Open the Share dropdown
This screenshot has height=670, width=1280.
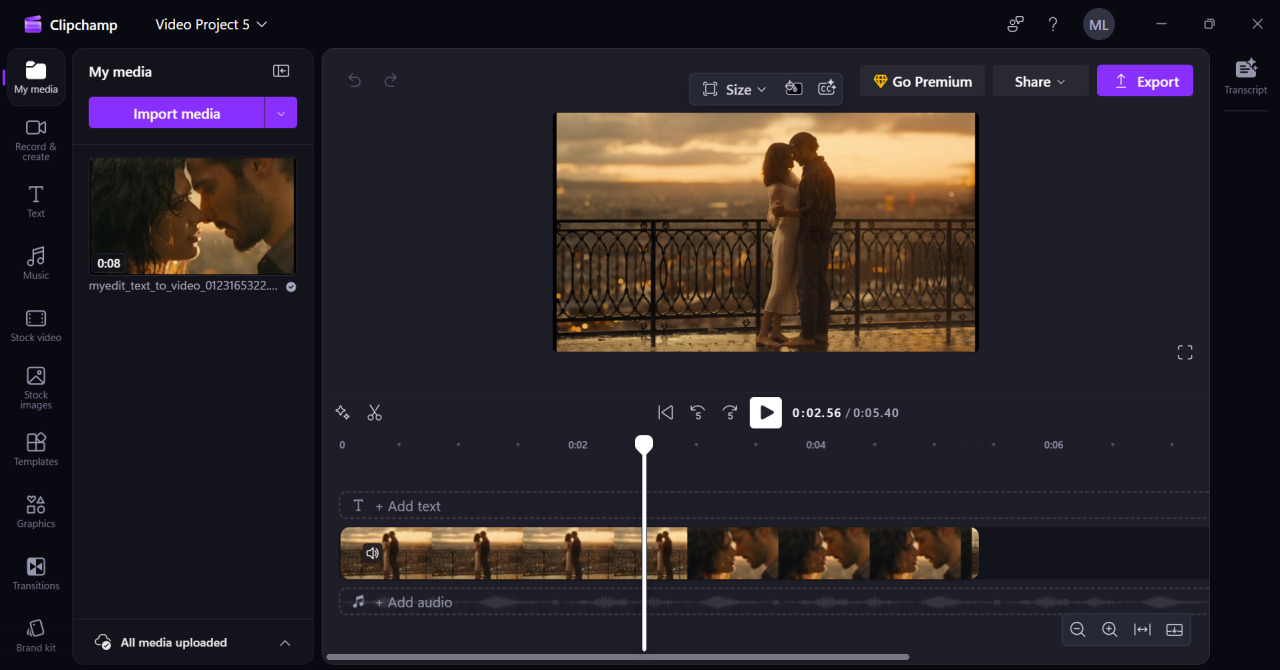click(1040, 81)
